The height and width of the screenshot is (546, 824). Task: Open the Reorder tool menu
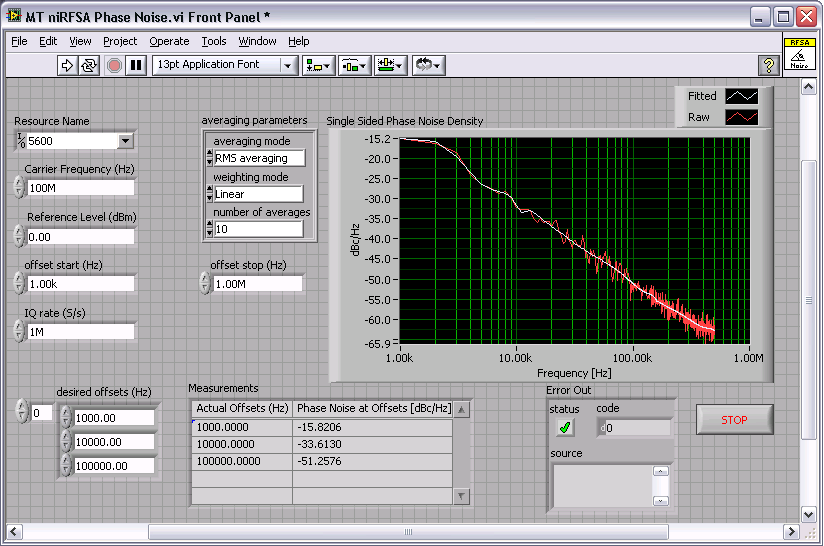[428, 65]
